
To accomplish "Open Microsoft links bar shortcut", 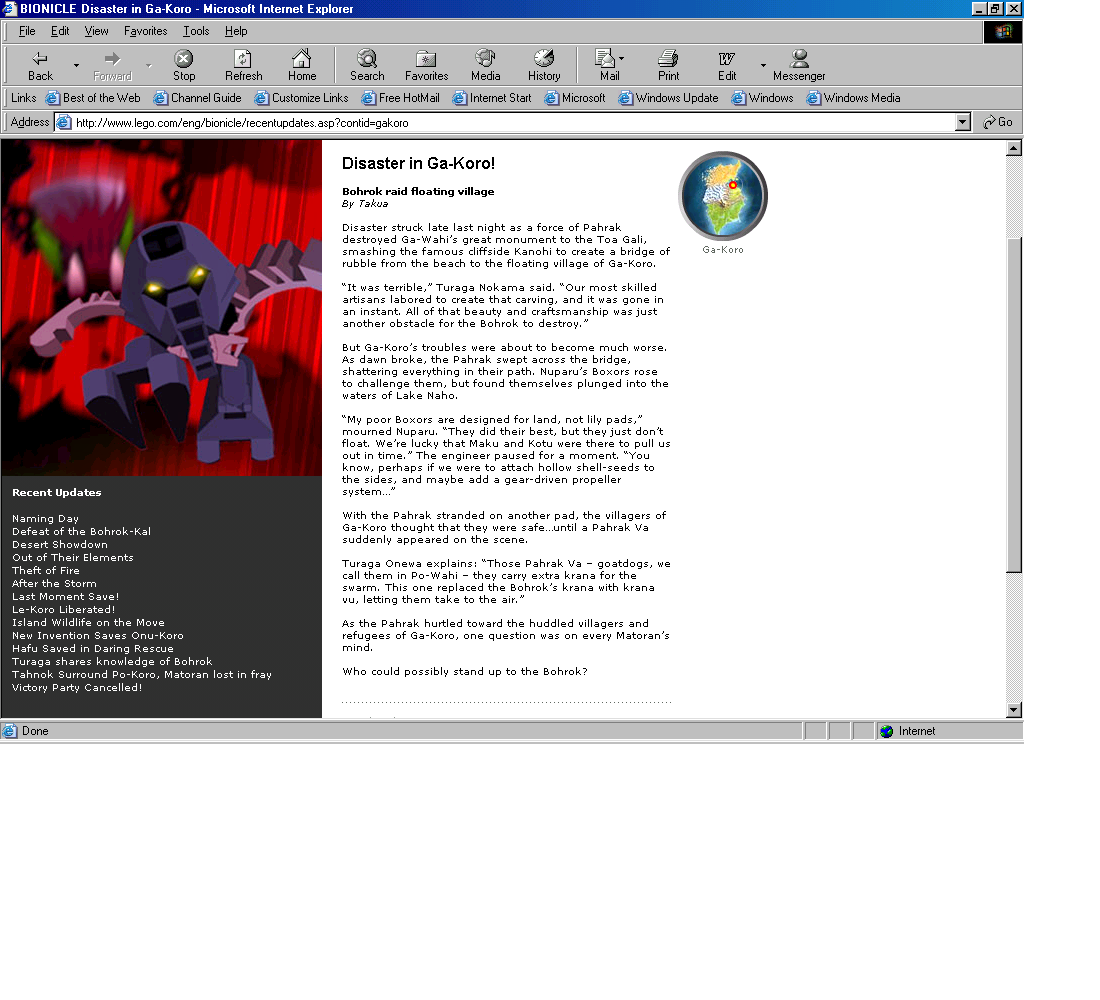I will (575, 98).
